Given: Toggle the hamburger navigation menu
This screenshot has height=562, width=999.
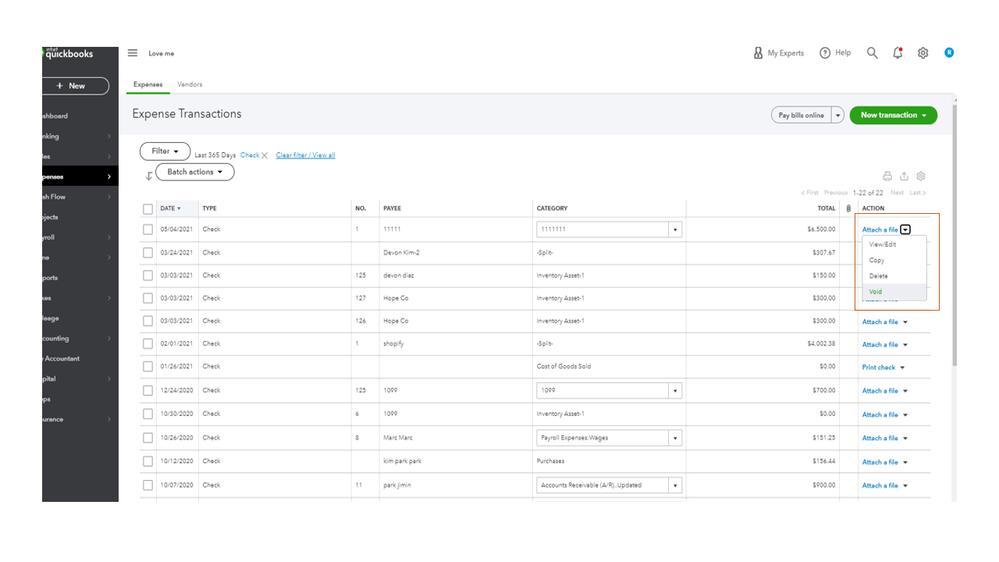Looking at the screenshot, I should click(133, 53).
